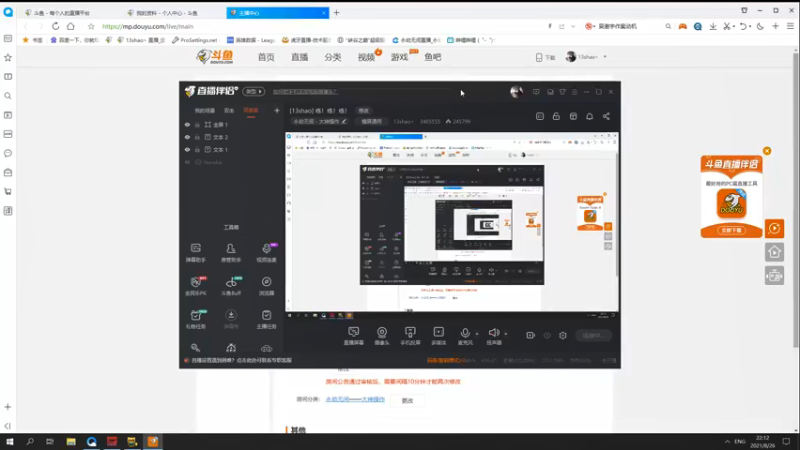Switch to the second scene tab
Screen dimensions: 800x450
coord(229,111)
